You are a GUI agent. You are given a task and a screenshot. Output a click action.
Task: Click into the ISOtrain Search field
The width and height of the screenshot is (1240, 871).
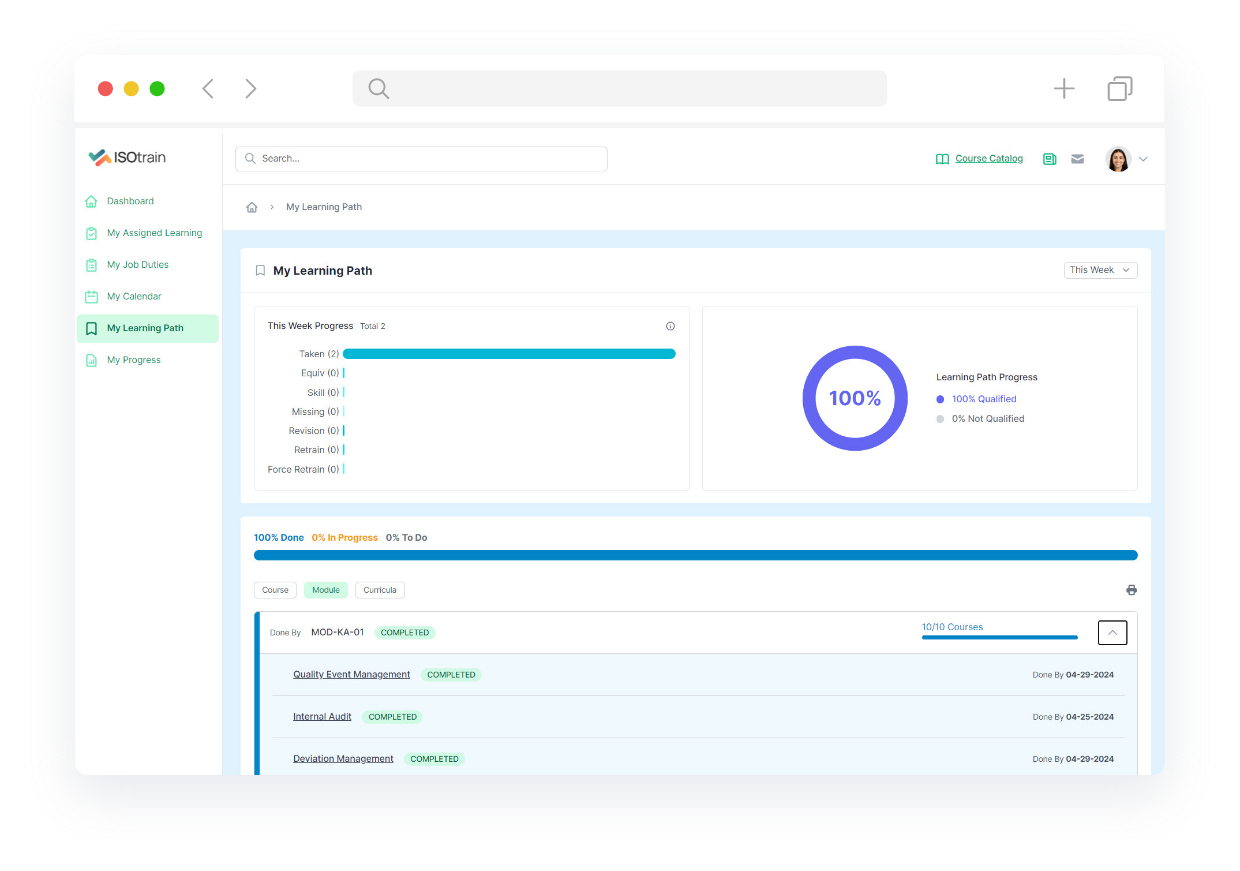421,159
